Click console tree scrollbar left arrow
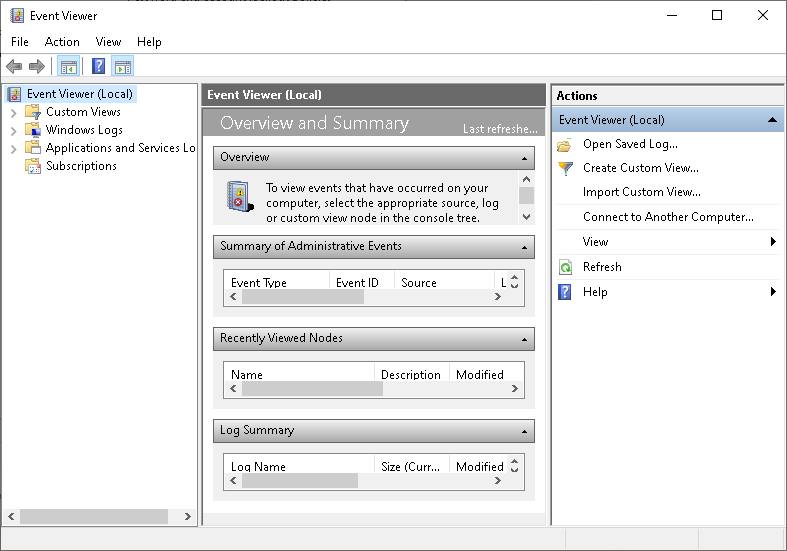The image size is (787, 551). (11, 516)
